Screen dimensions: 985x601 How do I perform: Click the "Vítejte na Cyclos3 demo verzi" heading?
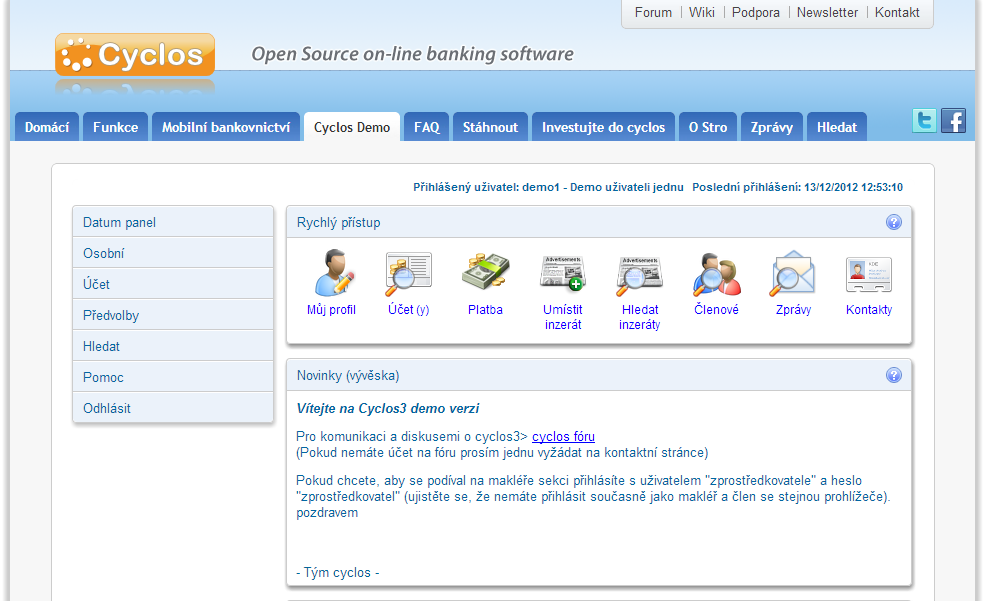point(388,409)
